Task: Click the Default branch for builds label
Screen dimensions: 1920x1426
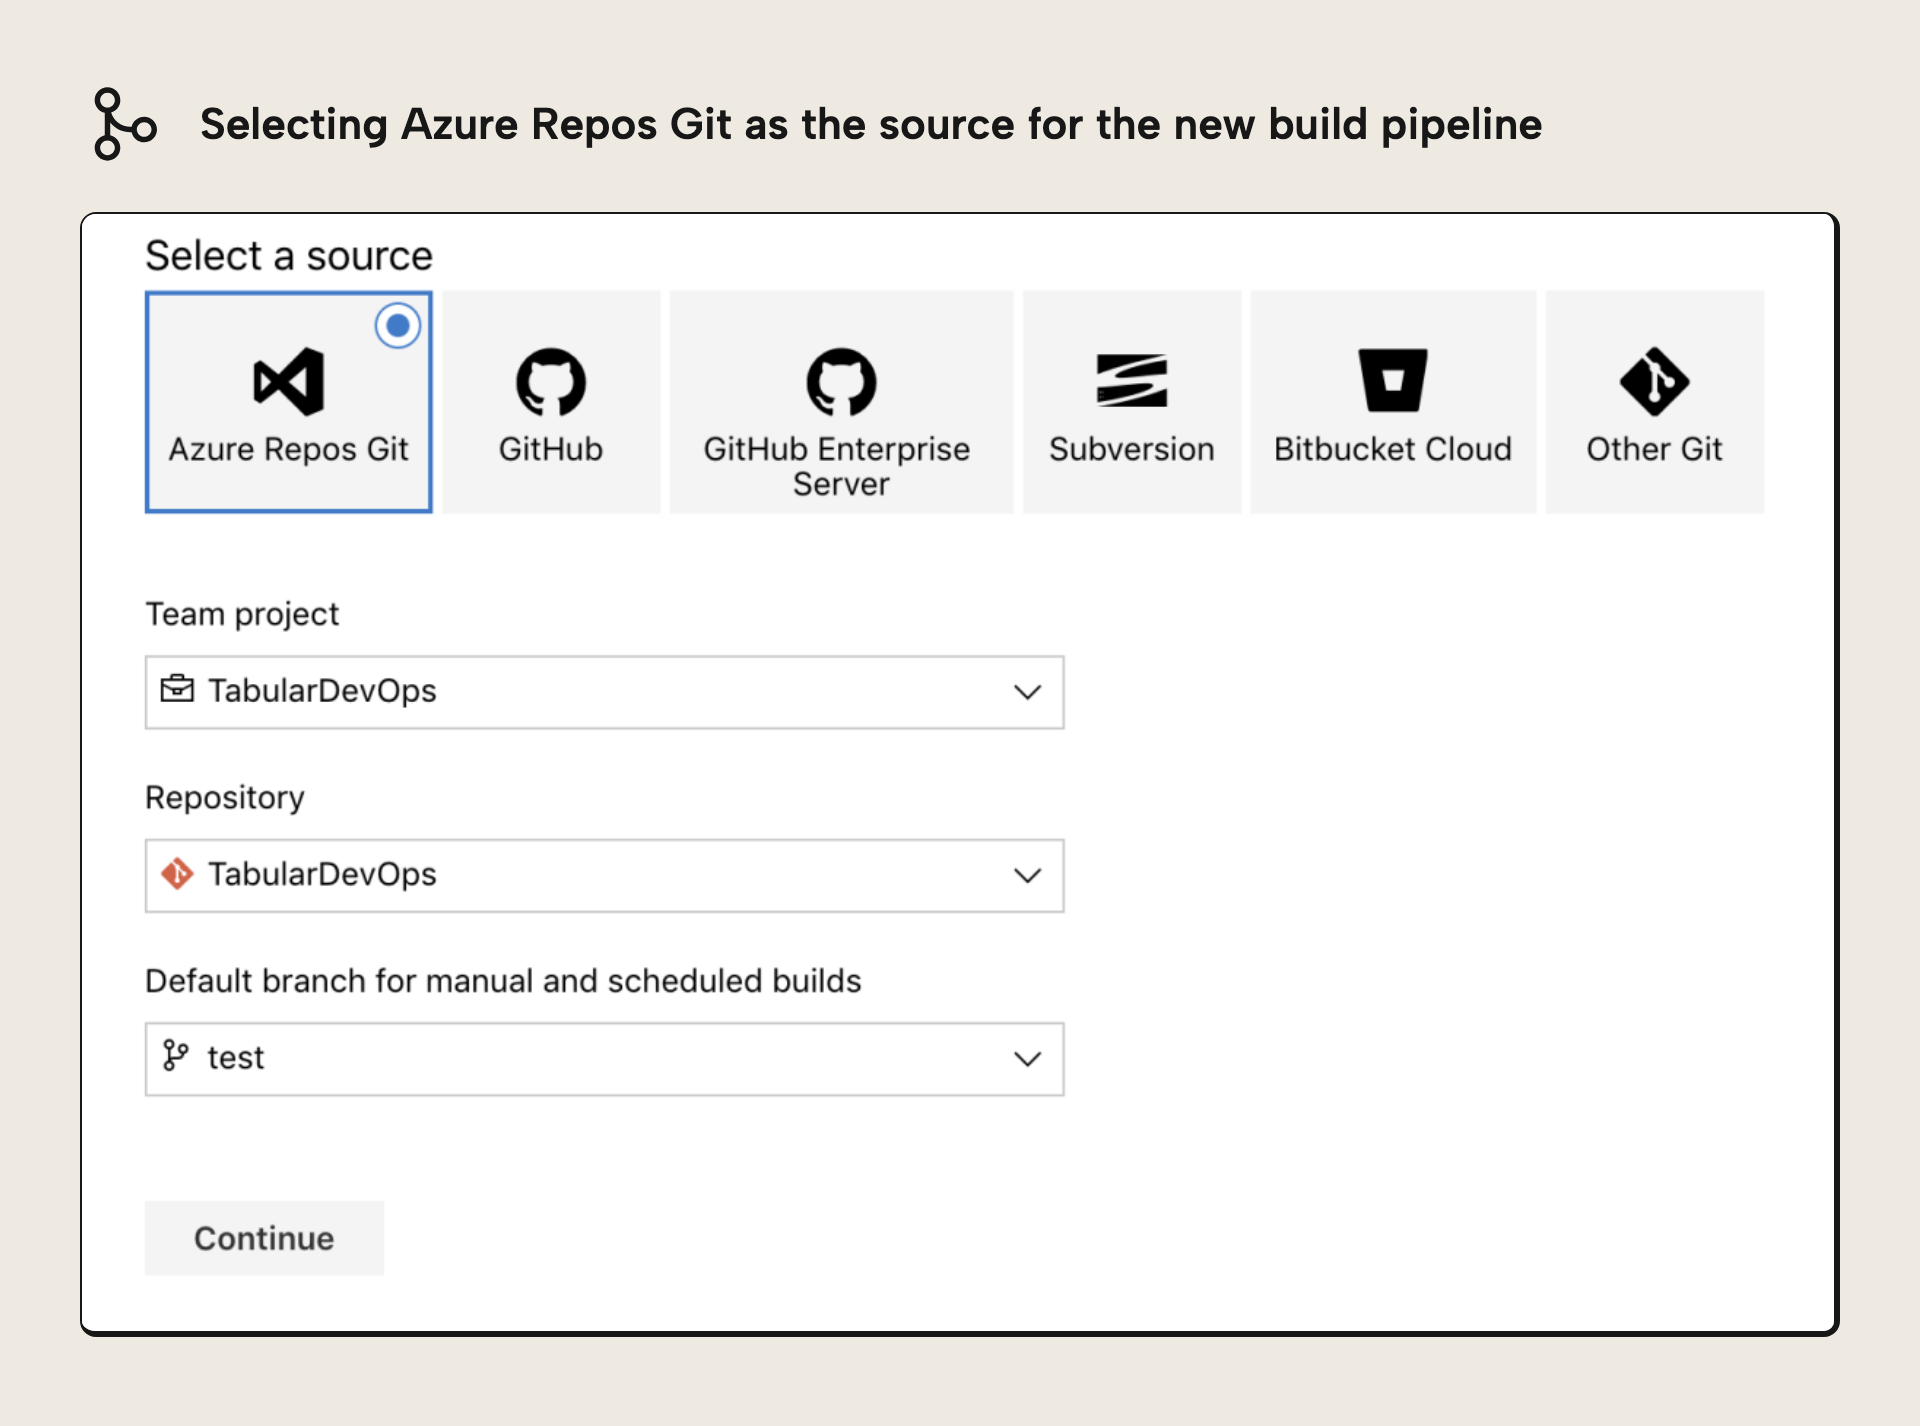Action: 503,980
